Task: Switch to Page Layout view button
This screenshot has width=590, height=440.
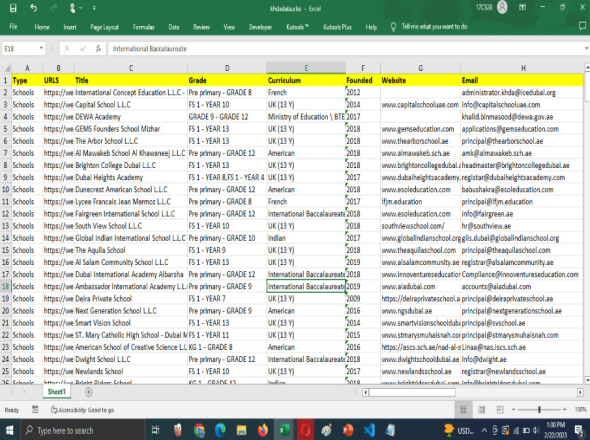Action: [x=481, y=410]
